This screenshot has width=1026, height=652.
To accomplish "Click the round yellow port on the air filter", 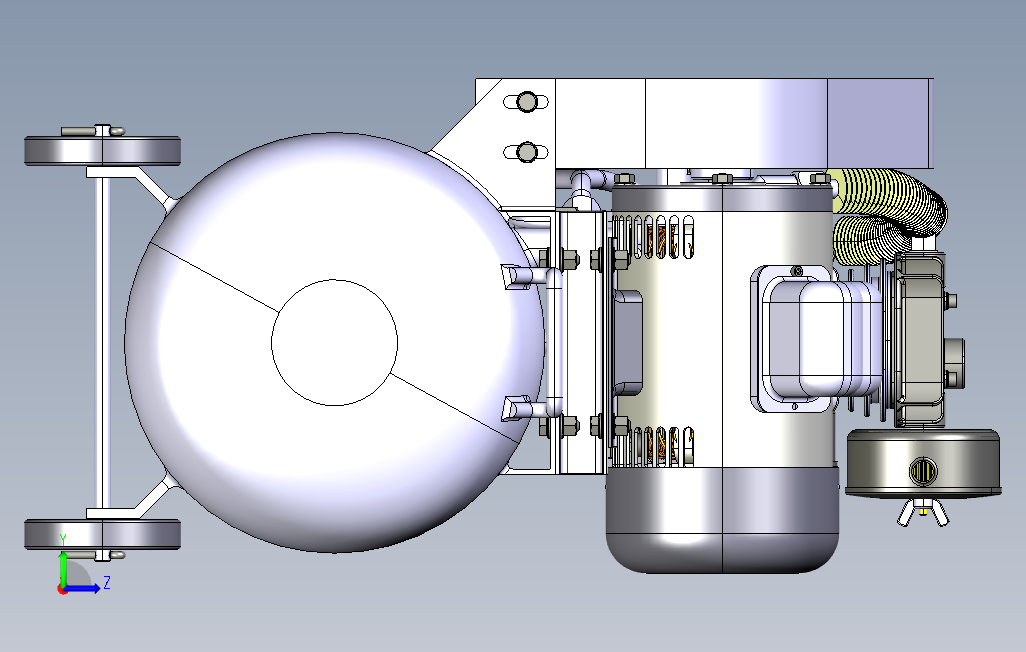I will coord(923,470).
